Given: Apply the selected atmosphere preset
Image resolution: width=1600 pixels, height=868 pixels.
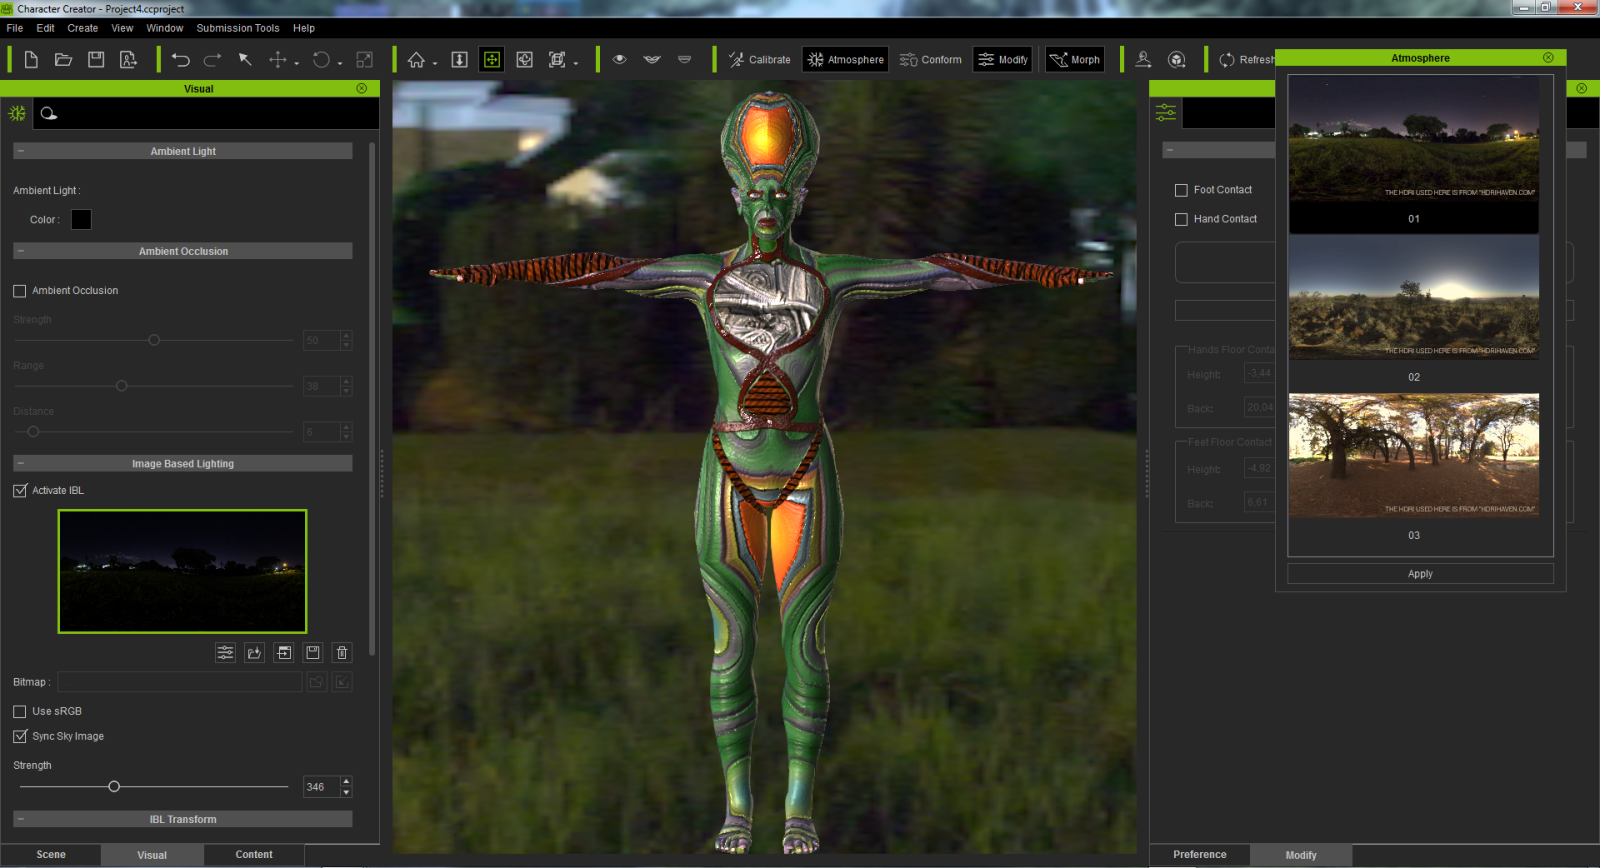Looking at the screenshot, I should 1420,574.
